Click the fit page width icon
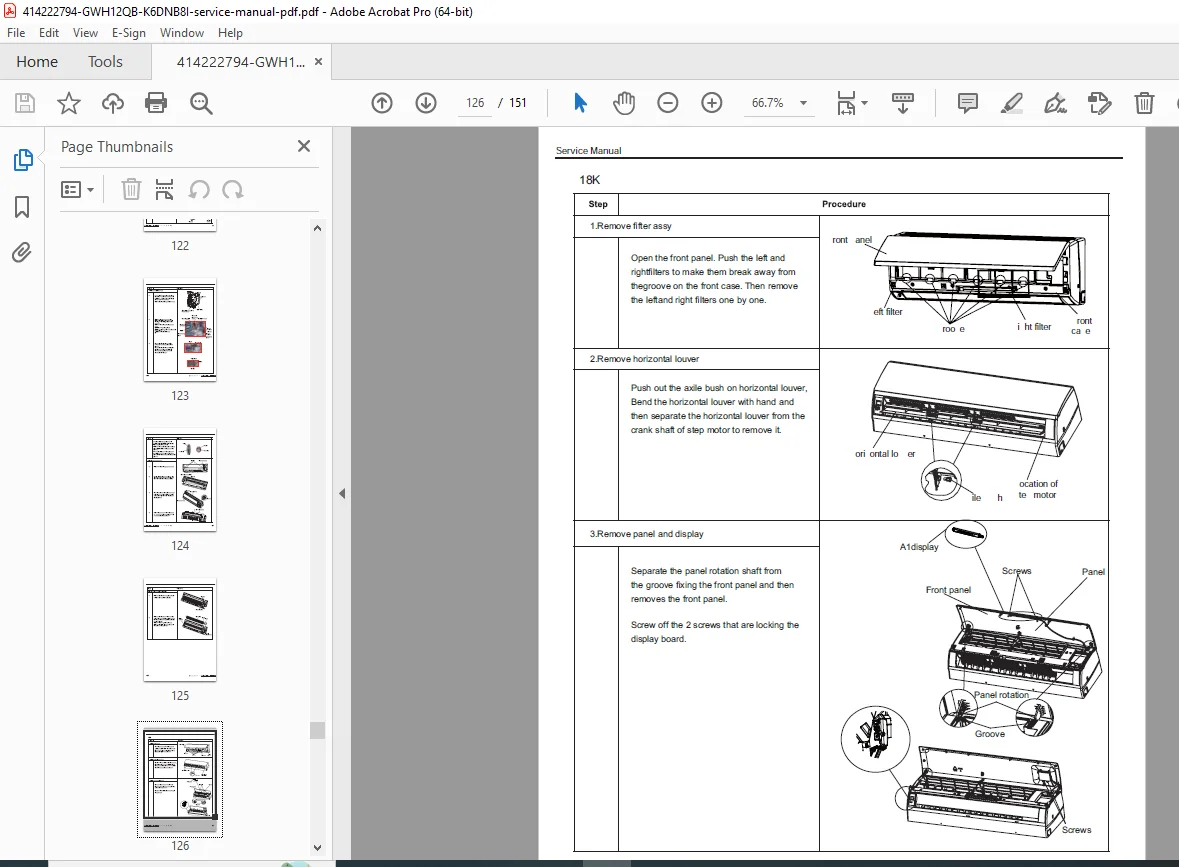 pyautogui.click(x=846, y=103)
